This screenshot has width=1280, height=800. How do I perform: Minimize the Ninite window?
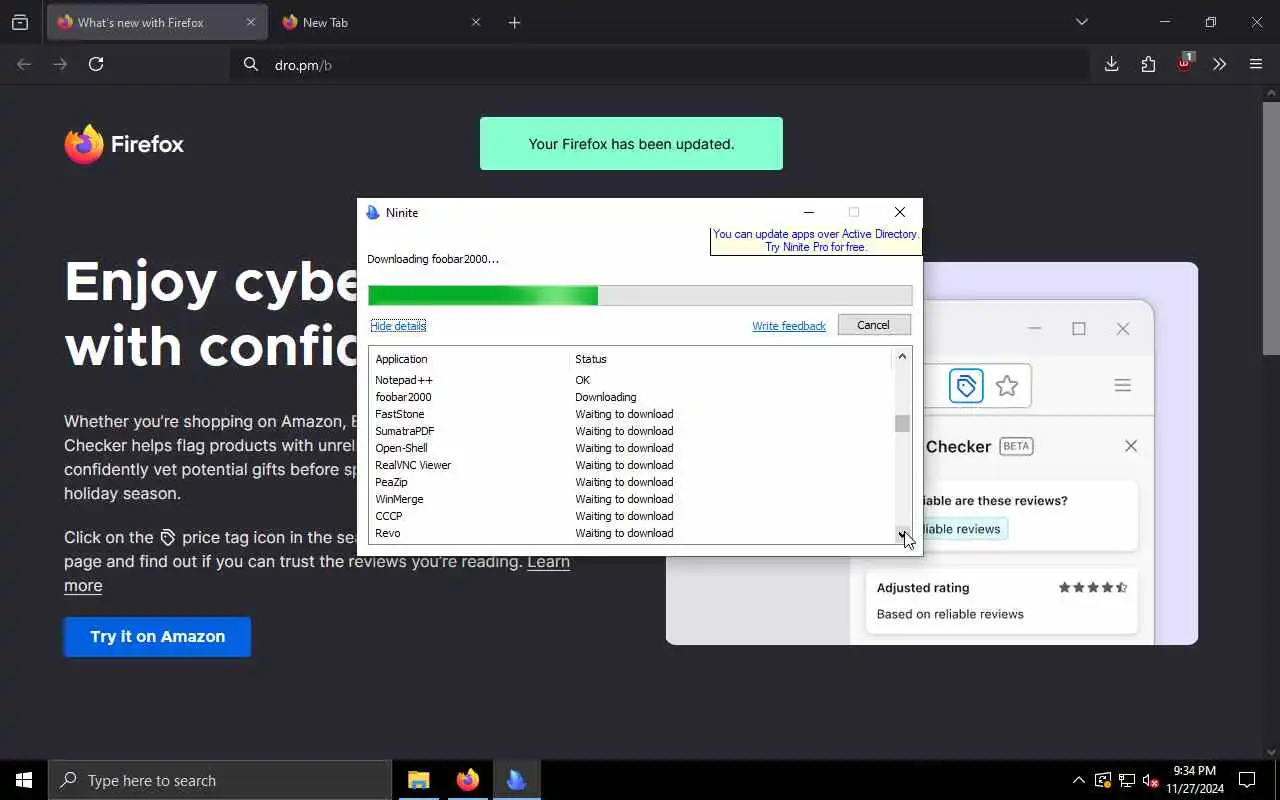809,212
